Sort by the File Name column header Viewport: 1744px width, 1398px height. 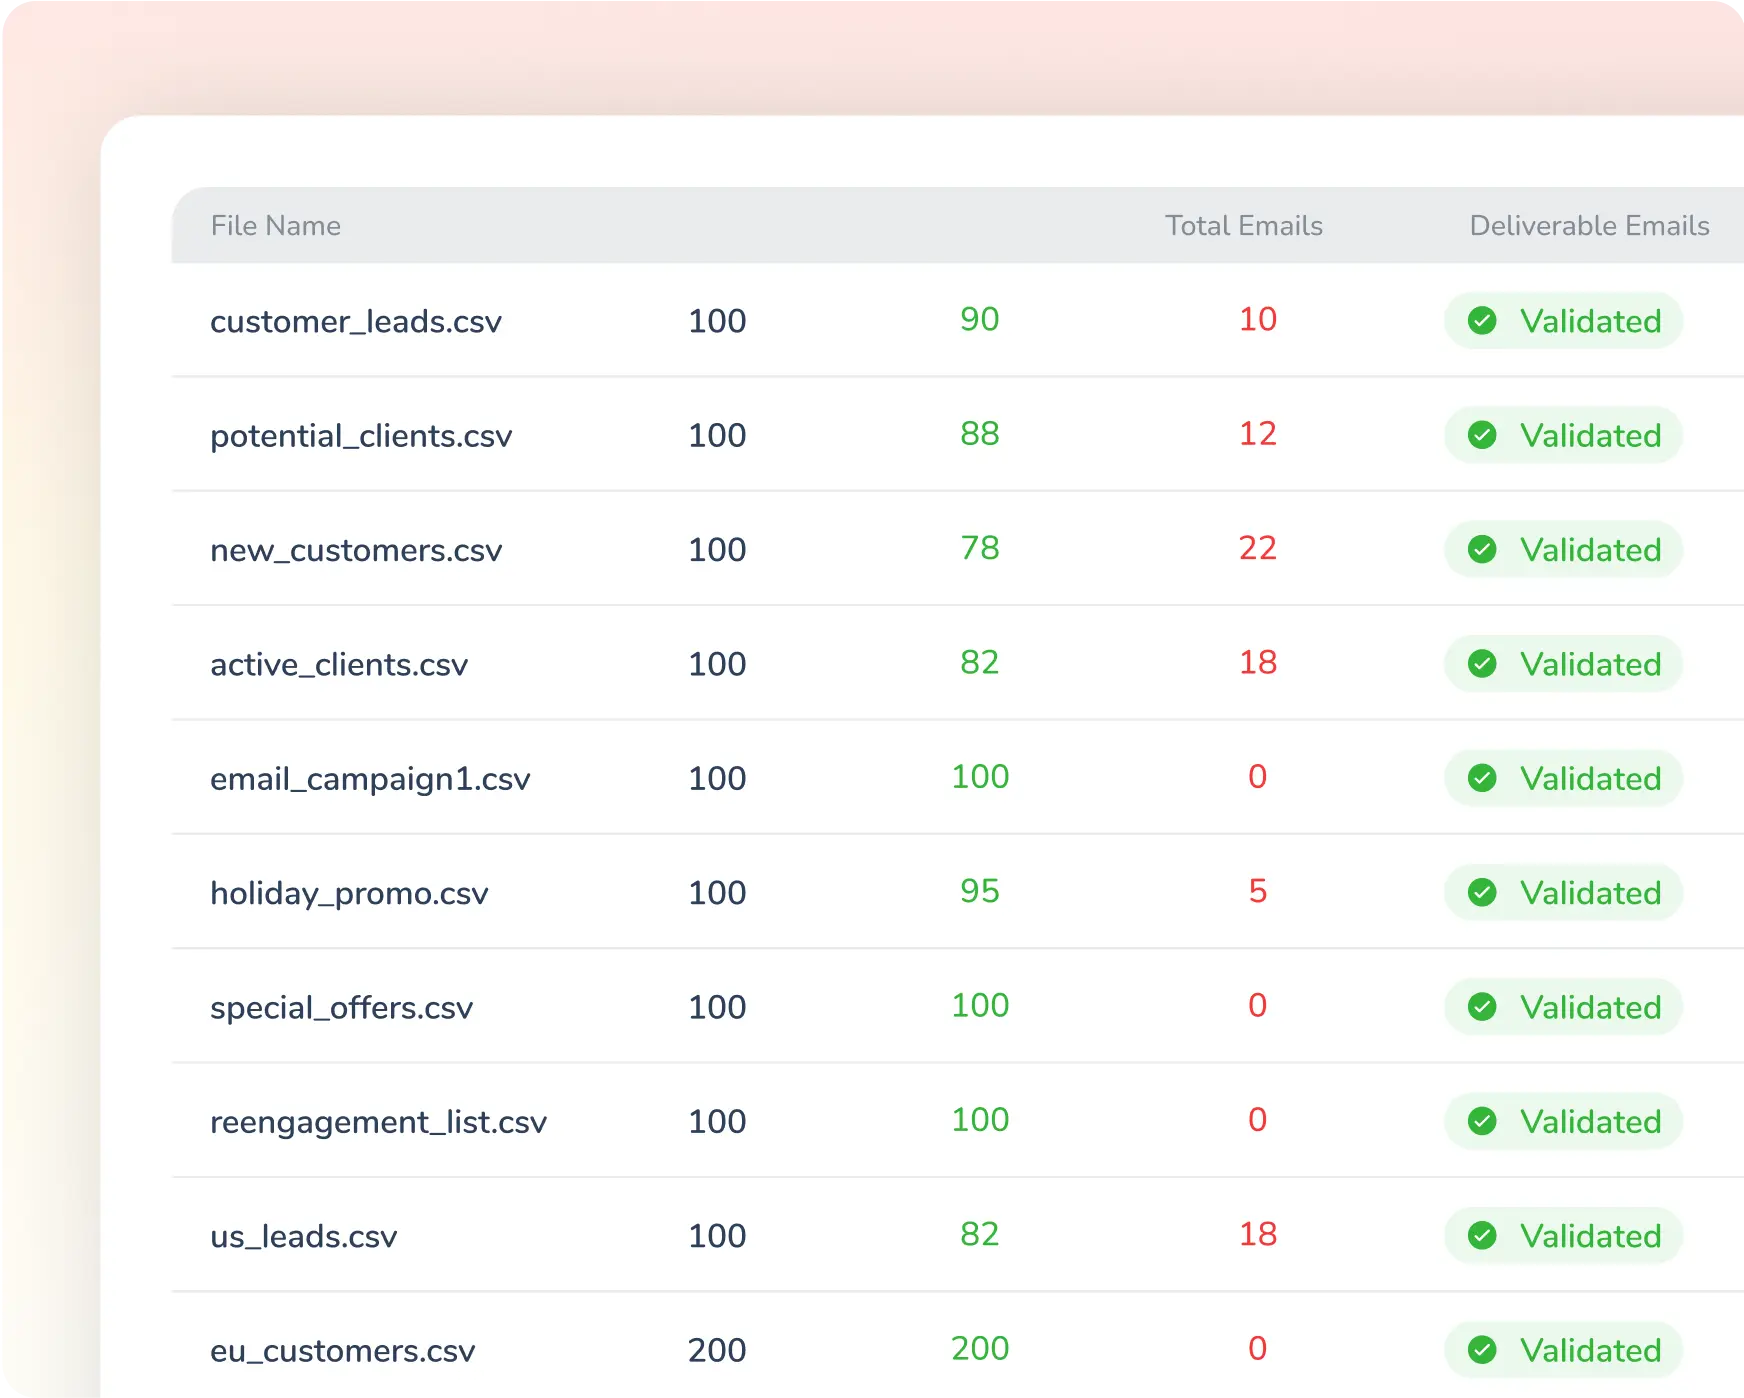pyautogui.click(x=275, y=226)
